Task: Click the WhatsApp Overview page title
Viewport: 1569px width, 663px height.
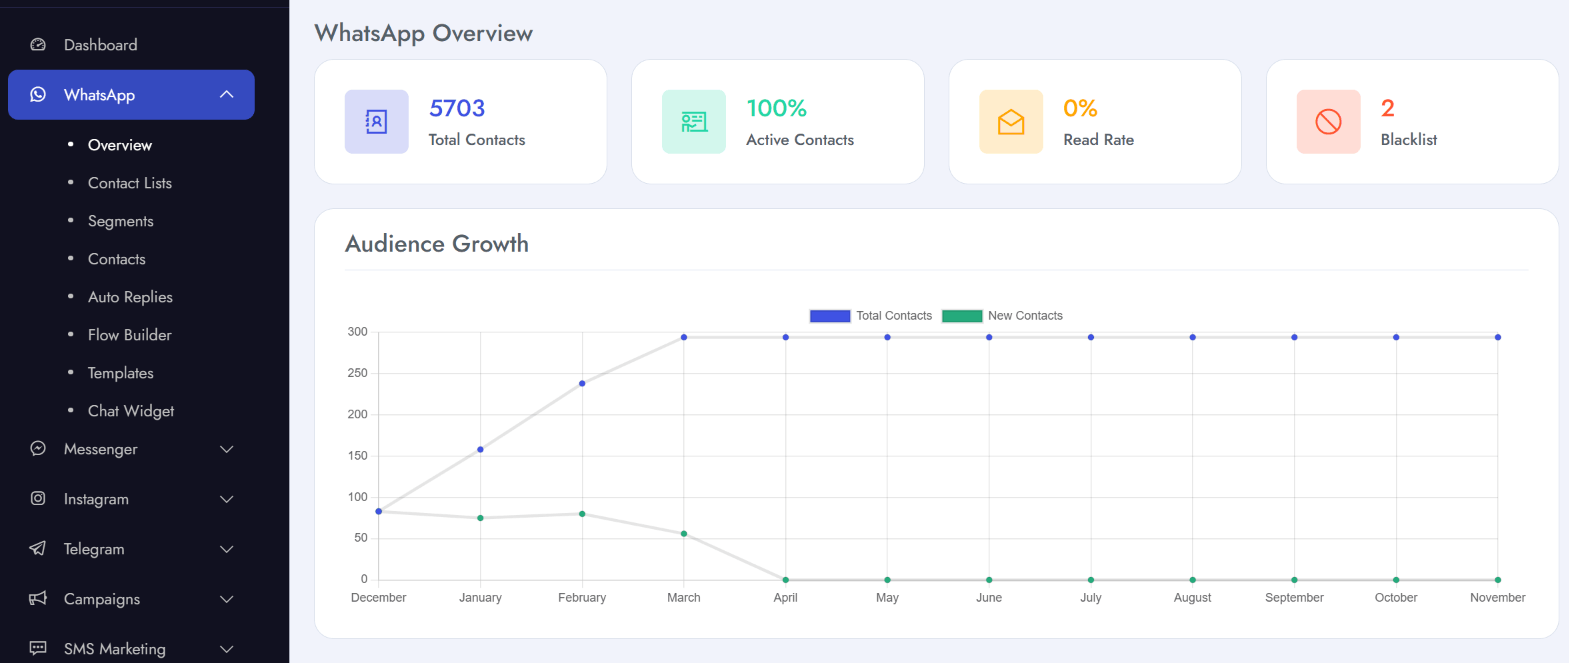Action: coord(424,33)
